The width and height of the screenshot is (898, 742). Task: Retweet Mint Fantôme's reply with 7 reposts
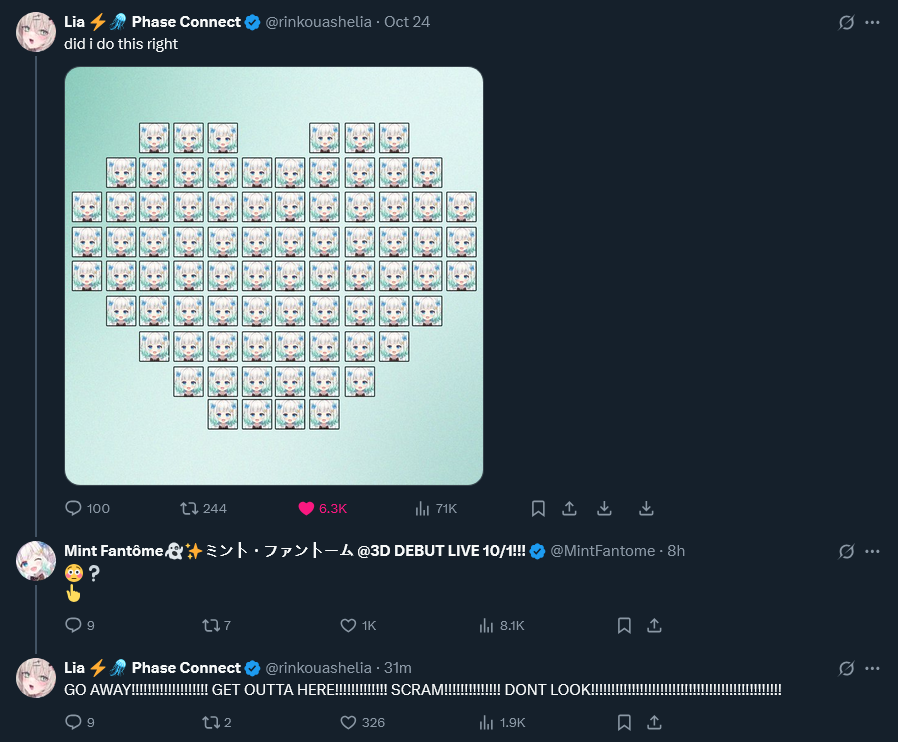click(210, 625)
